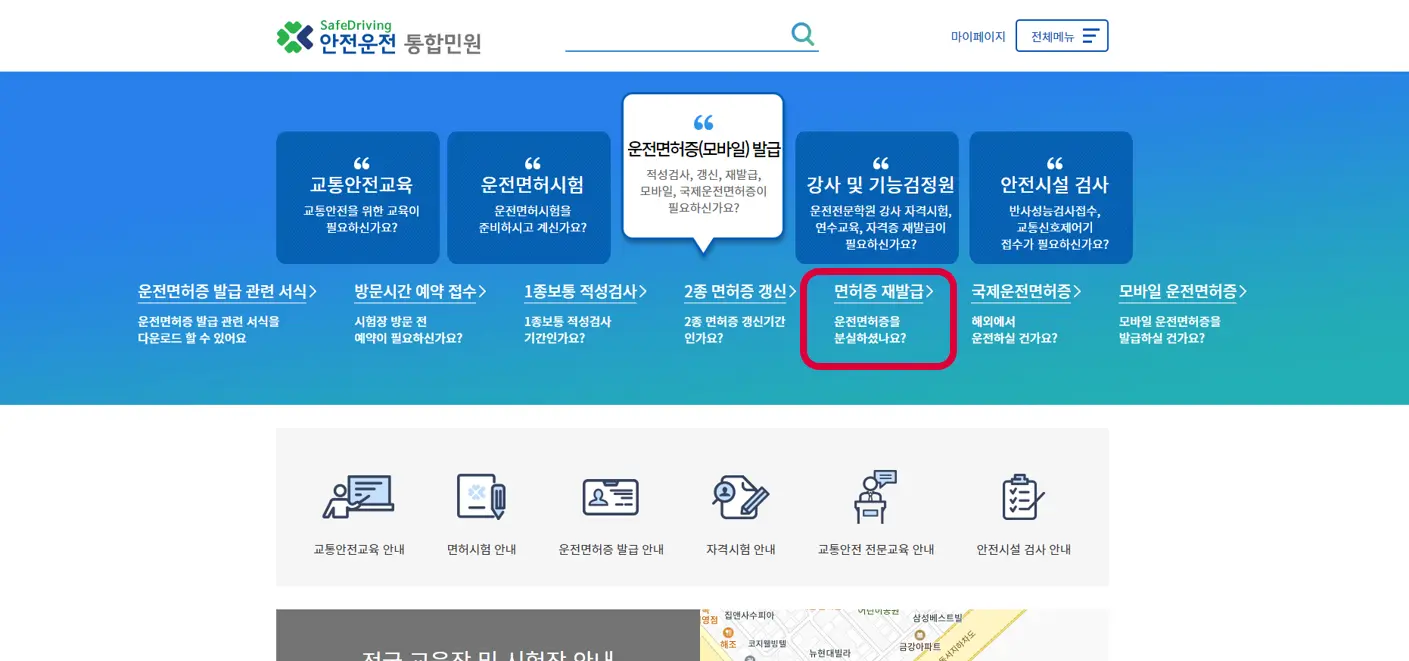The height and width of the screenshot is (661, 1409).
Task: Expand the 국제운전면허증 section
Action: [x=1022, y=291]
